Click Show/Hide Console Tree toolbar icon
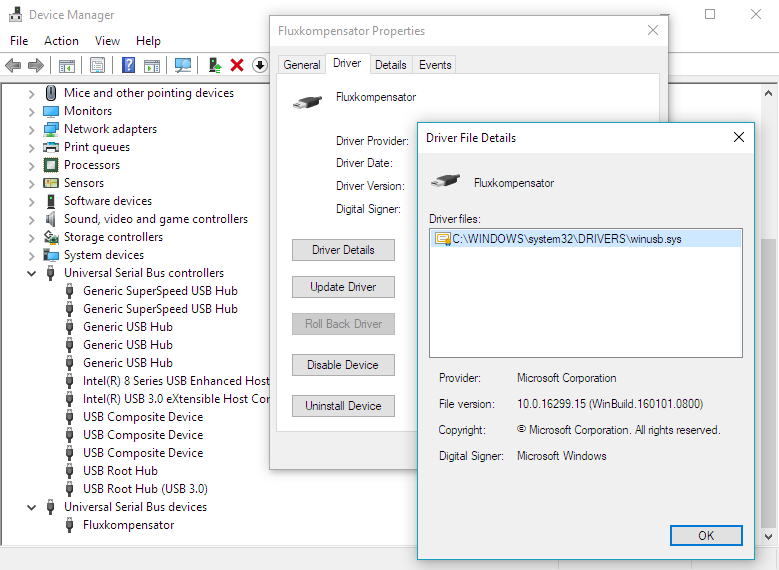 click(67, 65)
